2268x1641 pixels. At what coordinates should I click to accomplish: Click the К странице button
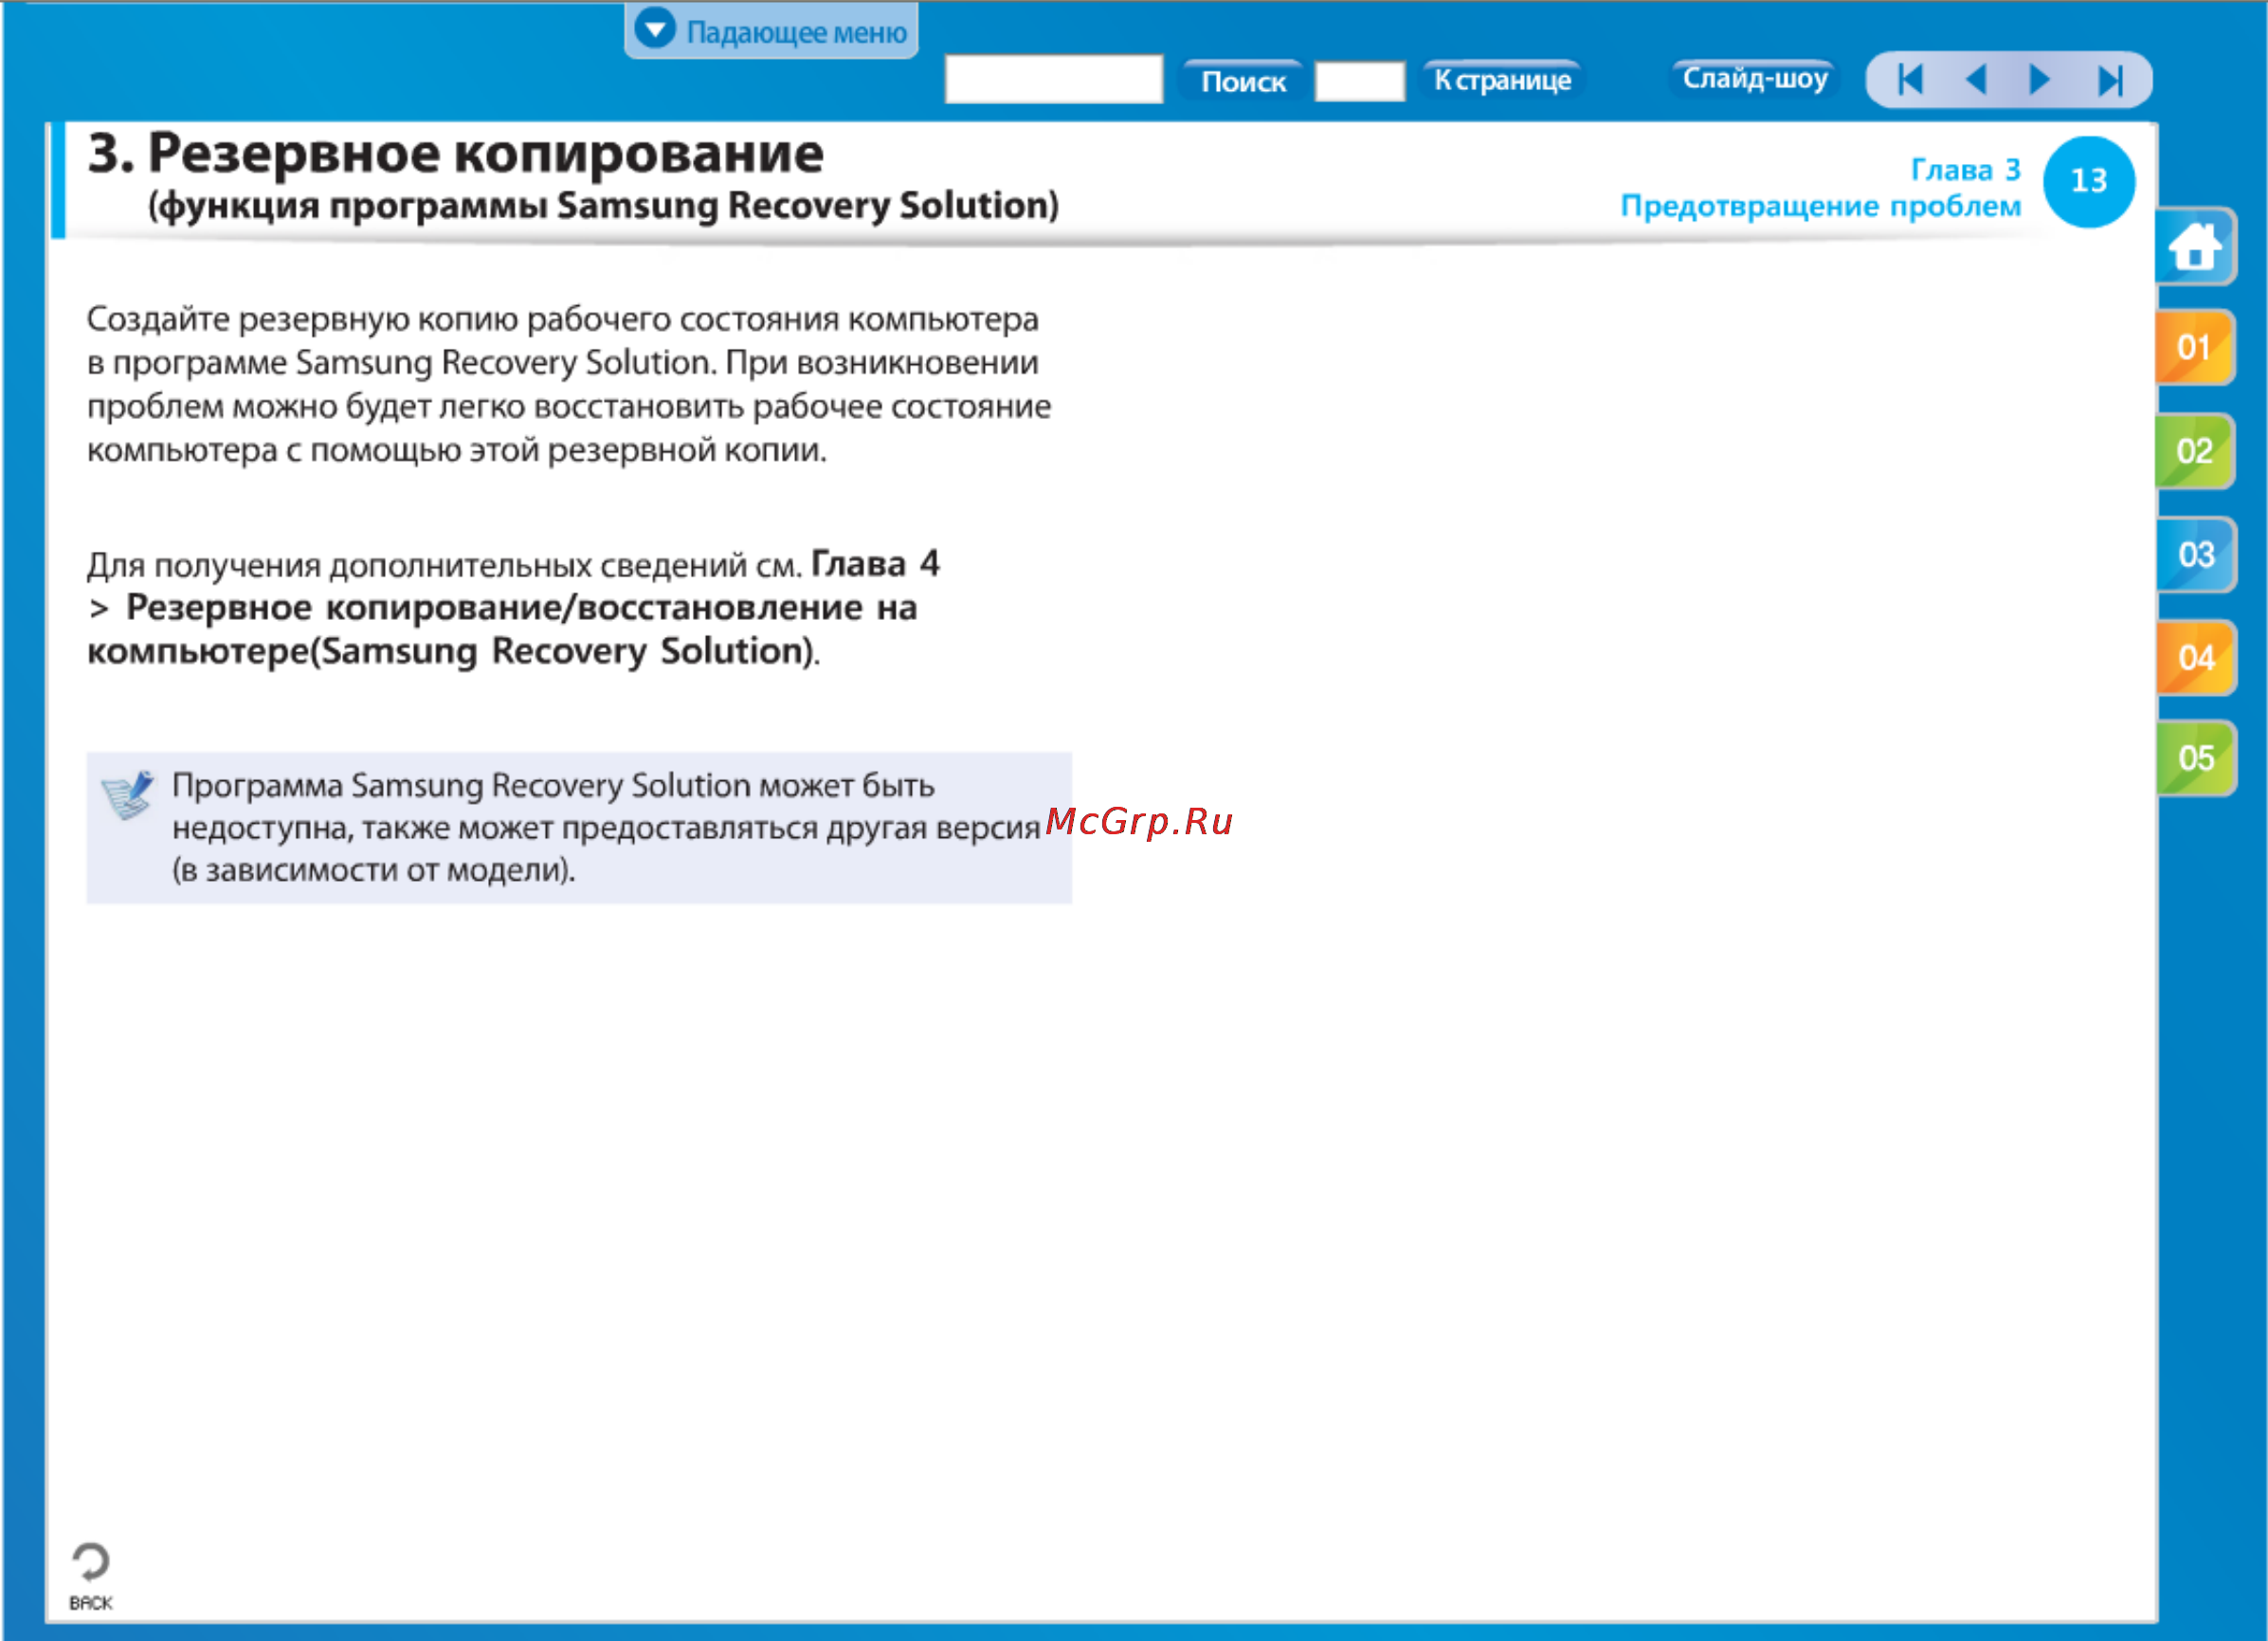click(x=1502, y=80)
